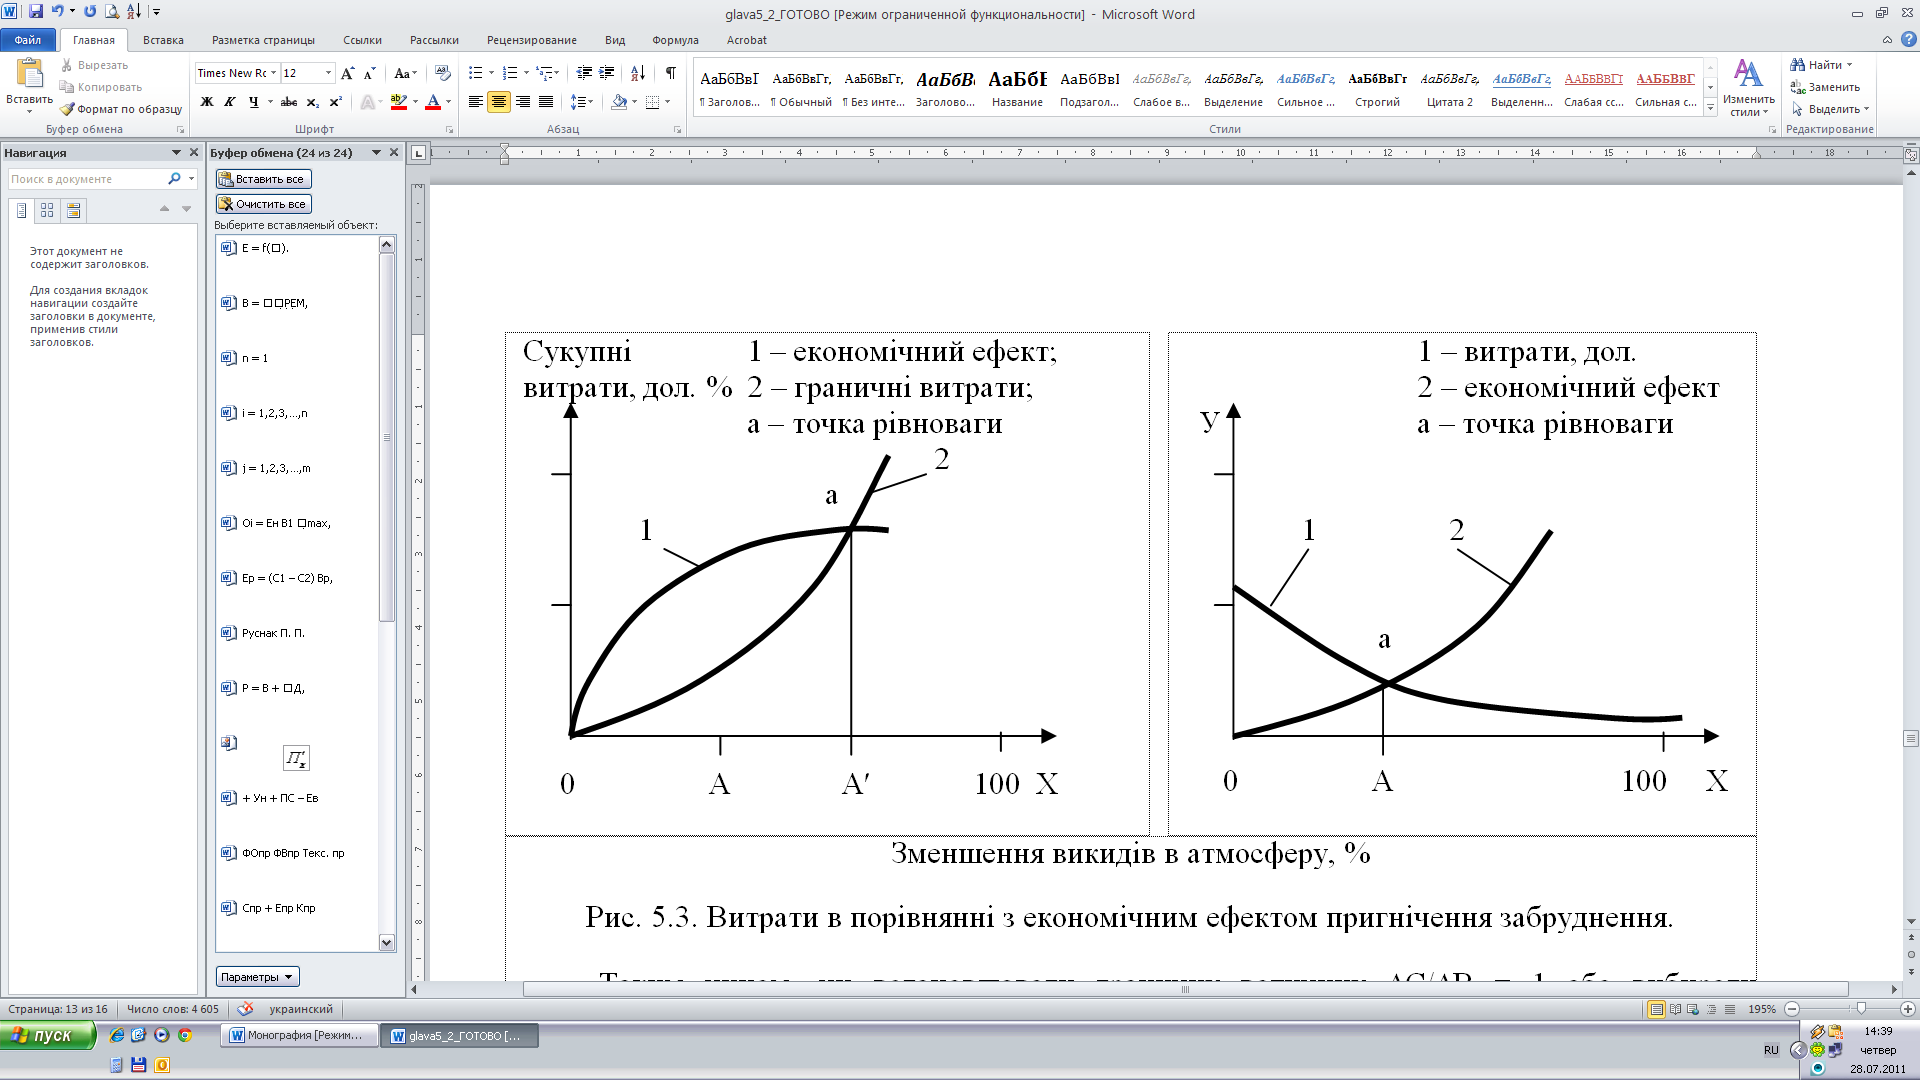Launch Chrome from quick launch bar
1920x1080 pixels.
click(185, 1035)
